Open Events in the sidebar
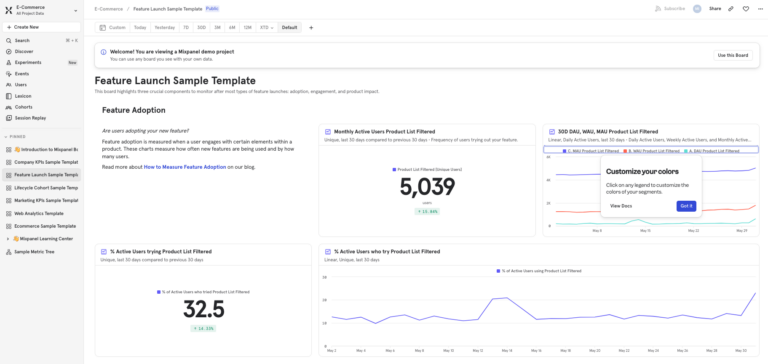Viewport: 768px width, 364px height. [42, 74]
